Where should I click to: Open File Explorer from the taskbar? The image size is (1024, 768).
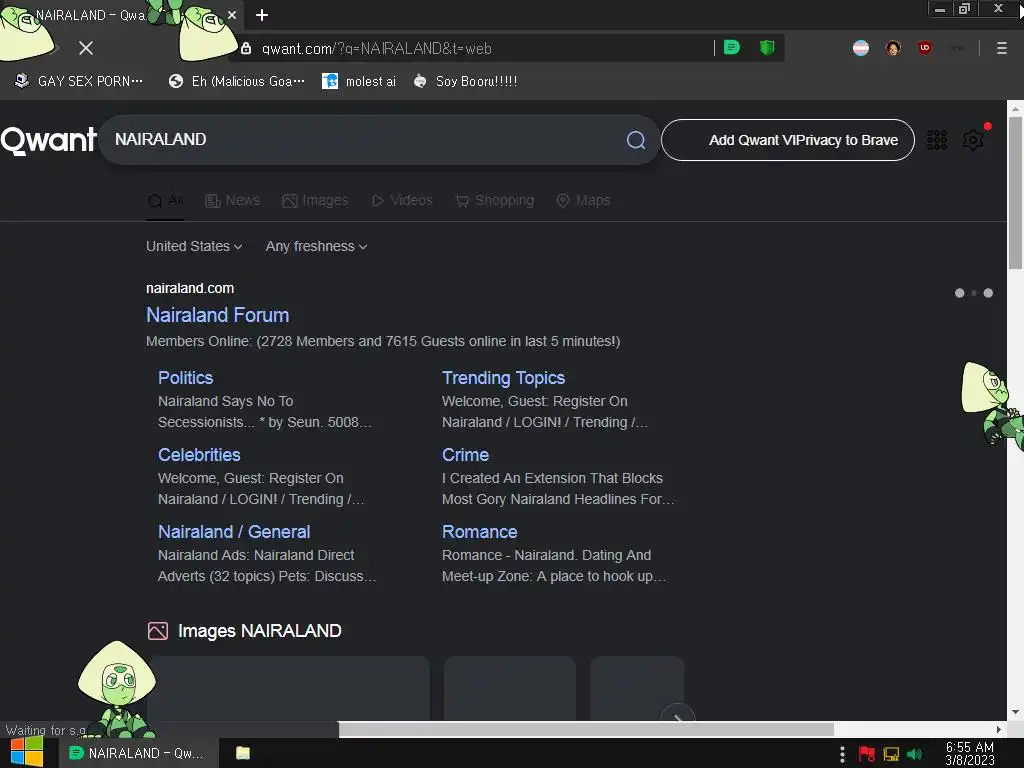pyautogui.click(x=243, y=753)
